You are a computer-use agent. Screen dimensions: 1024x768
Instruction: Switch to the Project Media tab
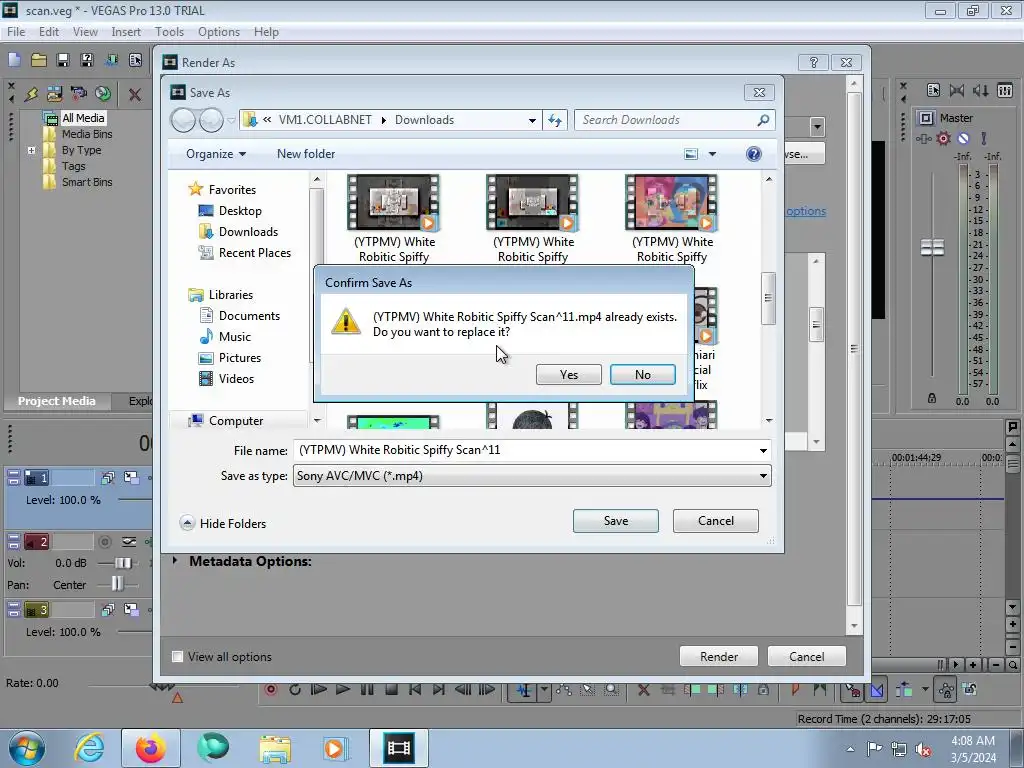pyautogui.click(x=57, y=401)
